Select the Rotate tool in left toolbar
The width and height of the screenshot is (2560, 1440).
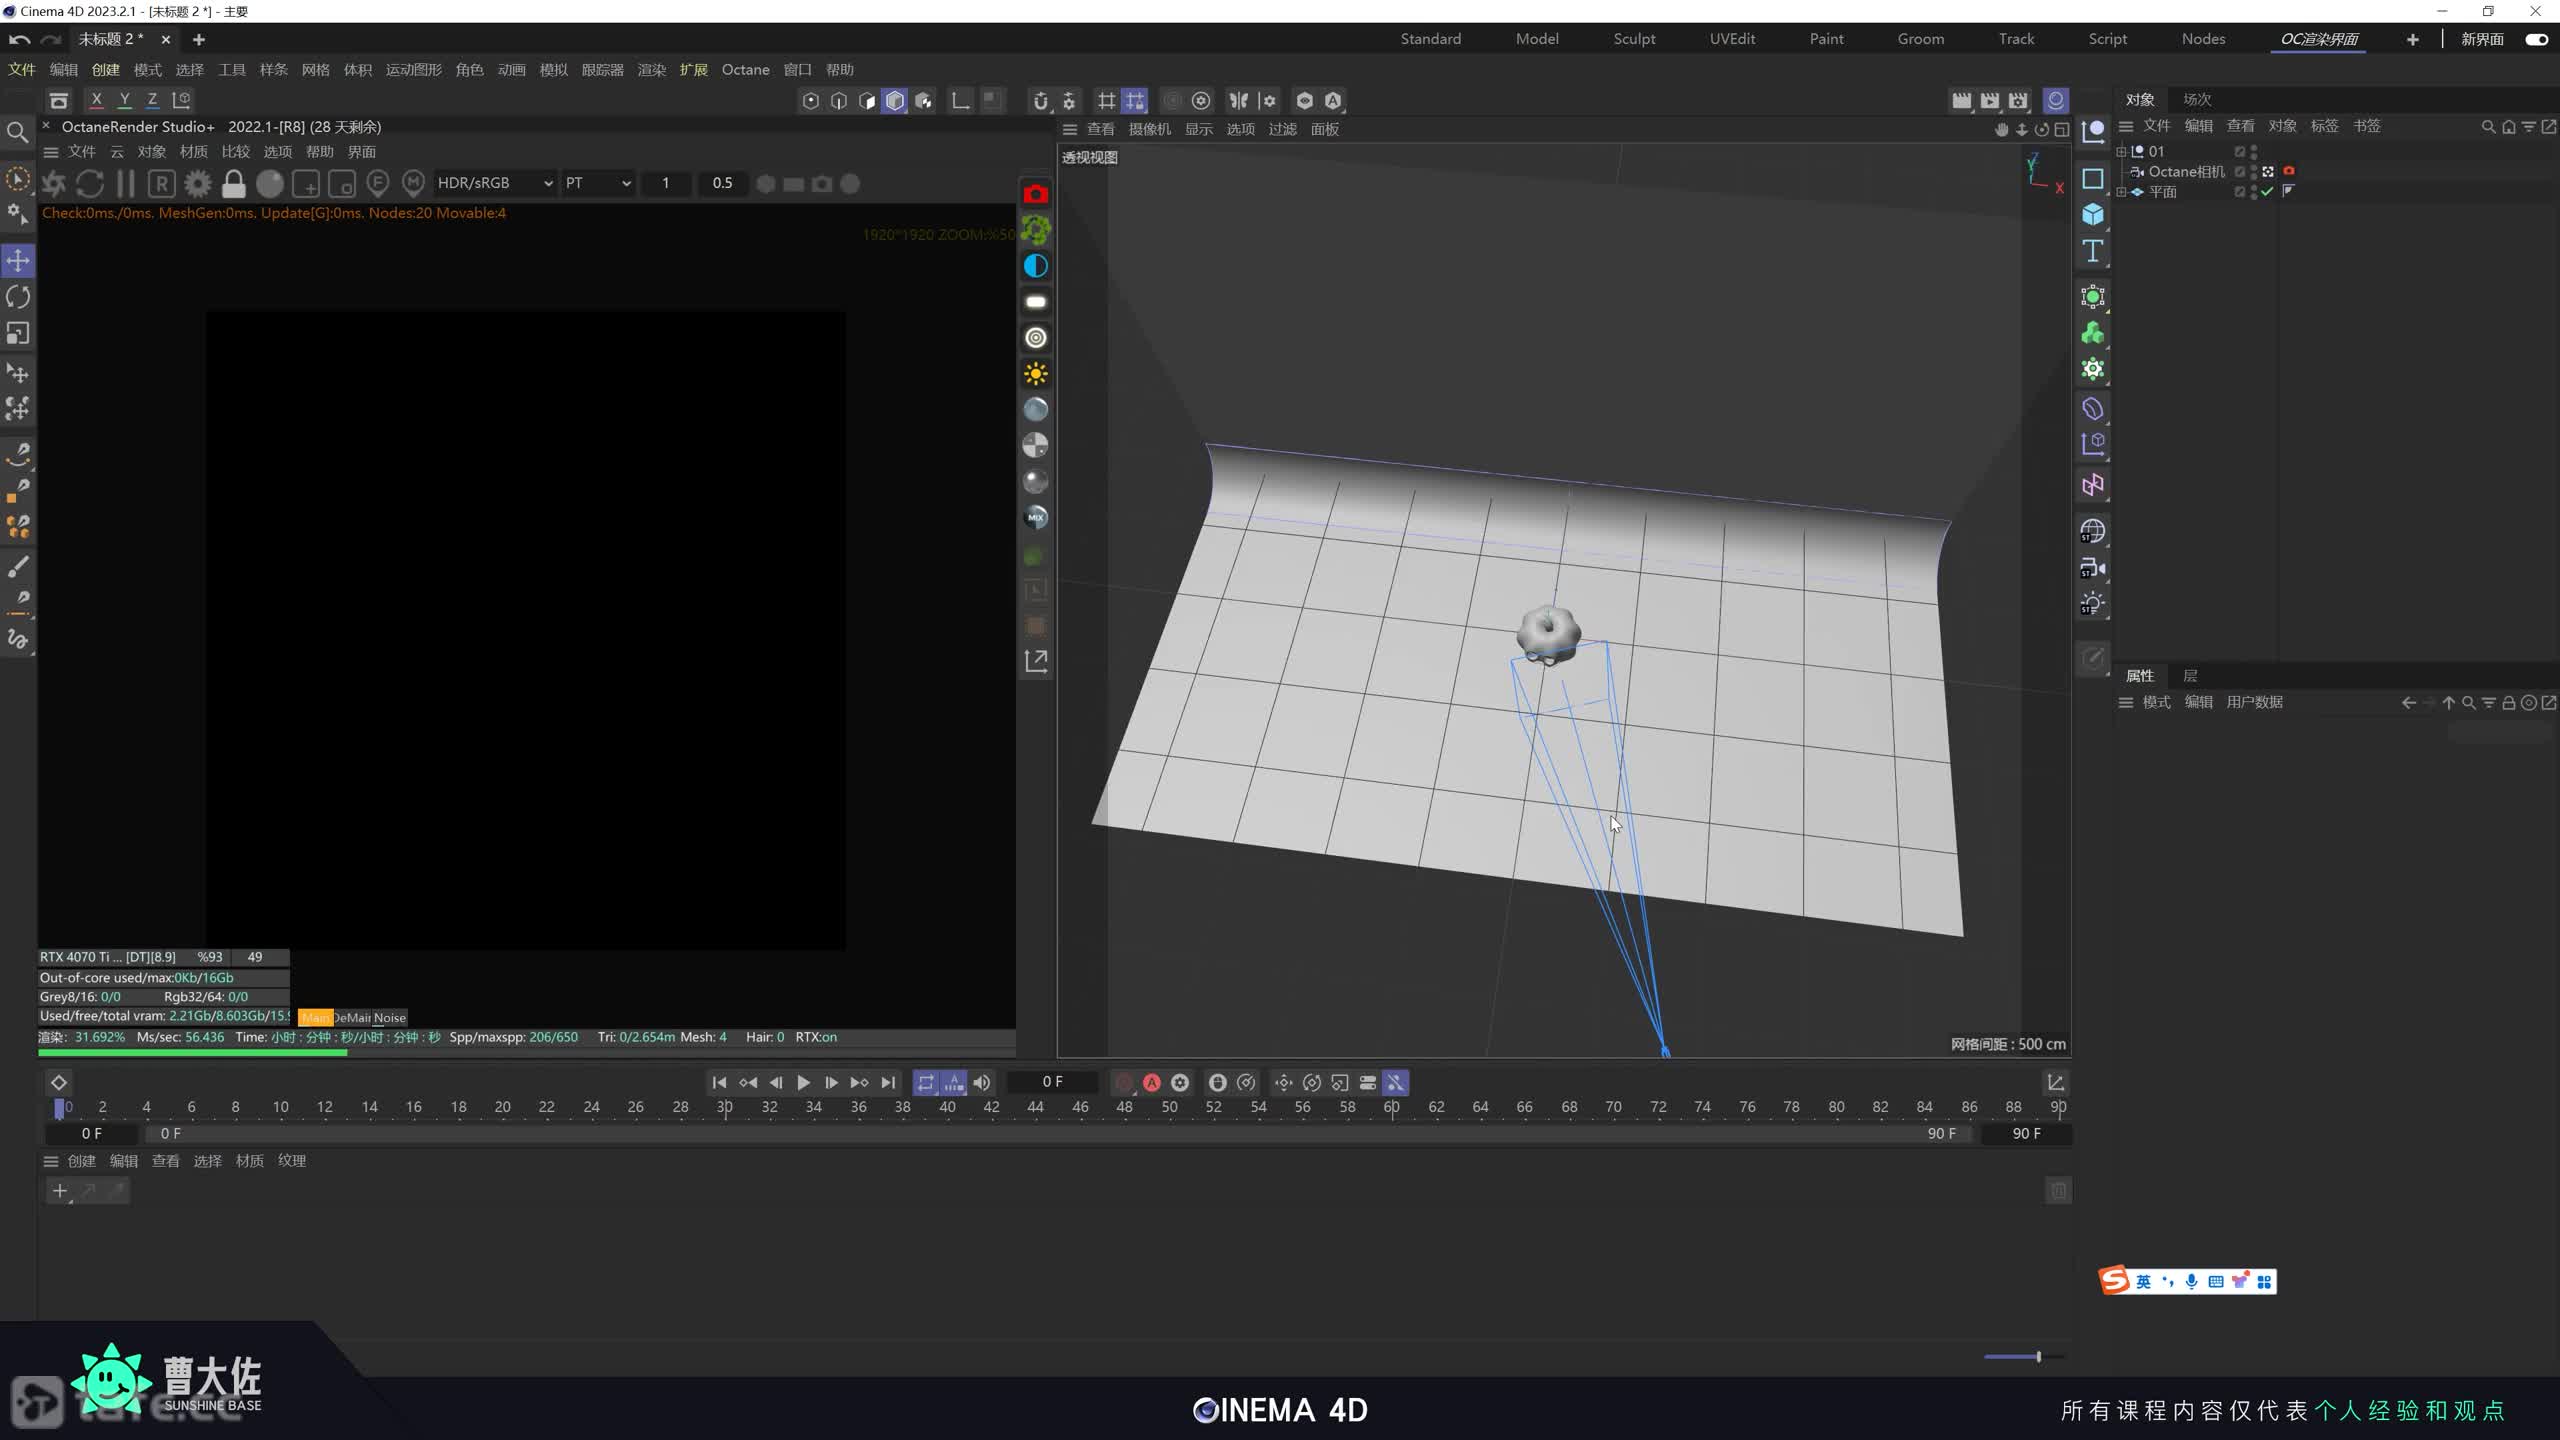coord(17,296)
